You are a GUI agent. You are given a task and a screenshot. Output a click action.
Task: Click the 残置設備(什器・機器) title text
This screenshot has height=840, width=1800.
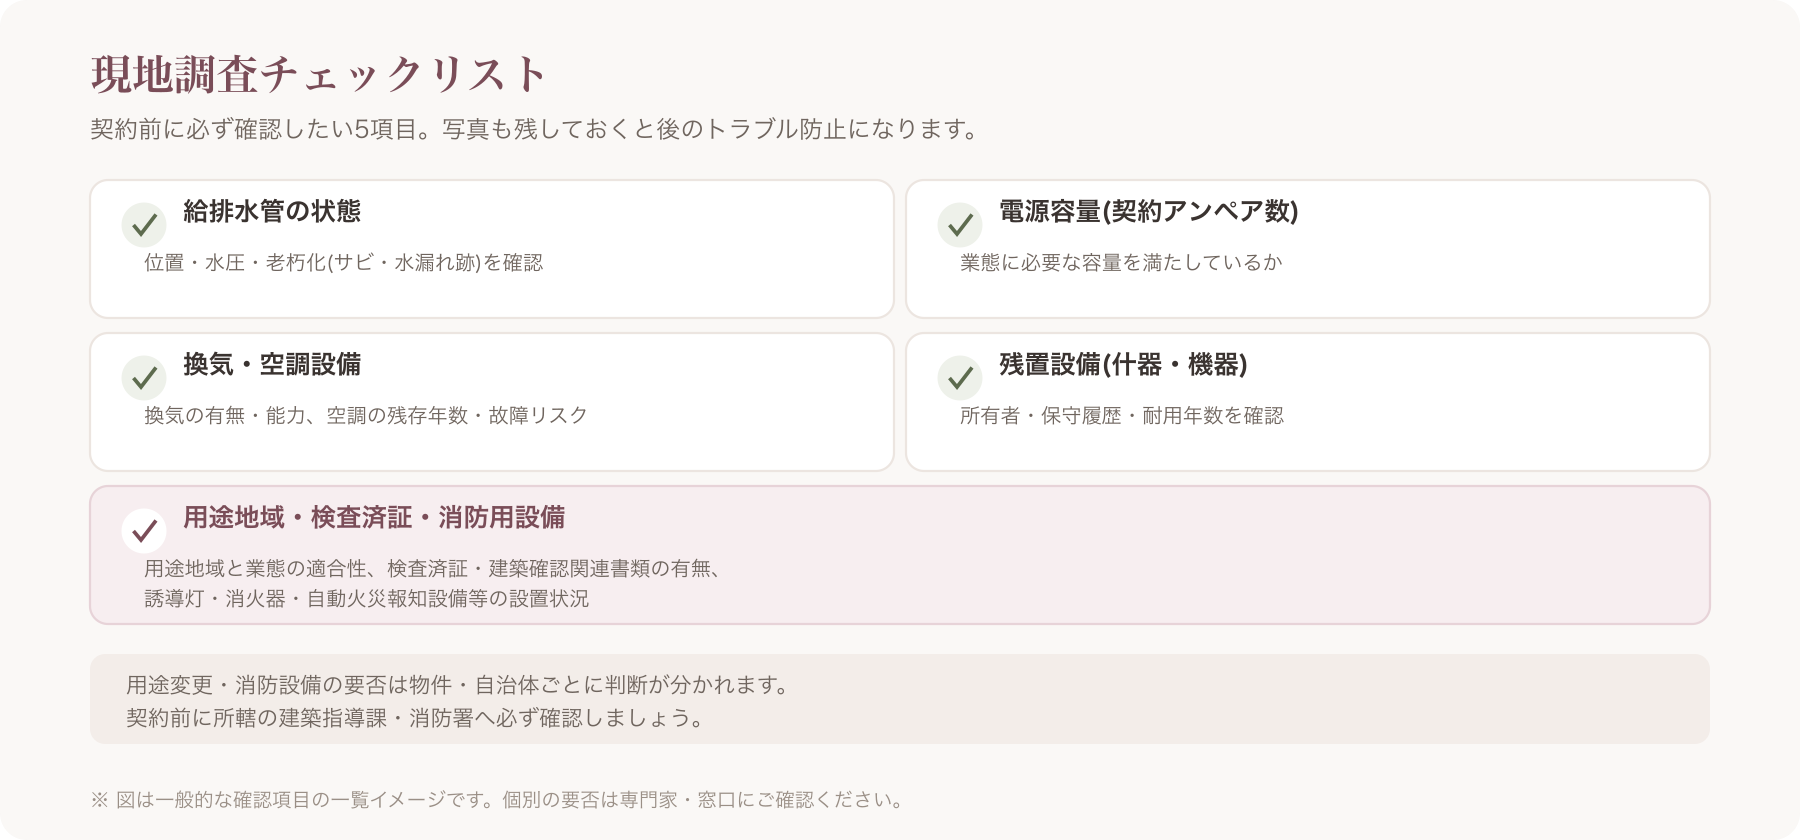pyautogui.click(x=1123, y=364)
